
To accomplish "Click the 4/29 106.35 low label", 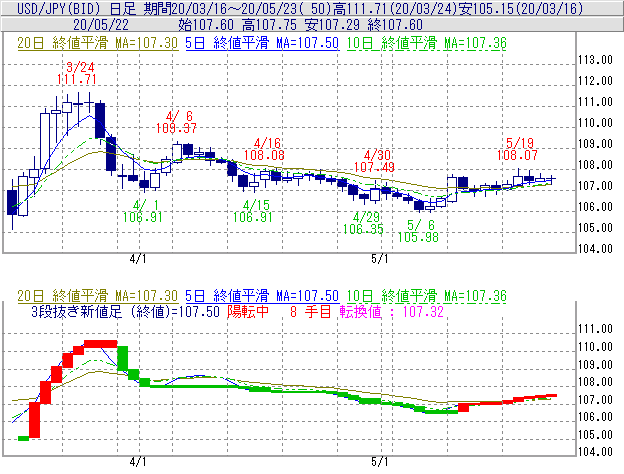I will click(x=363, y=223).
